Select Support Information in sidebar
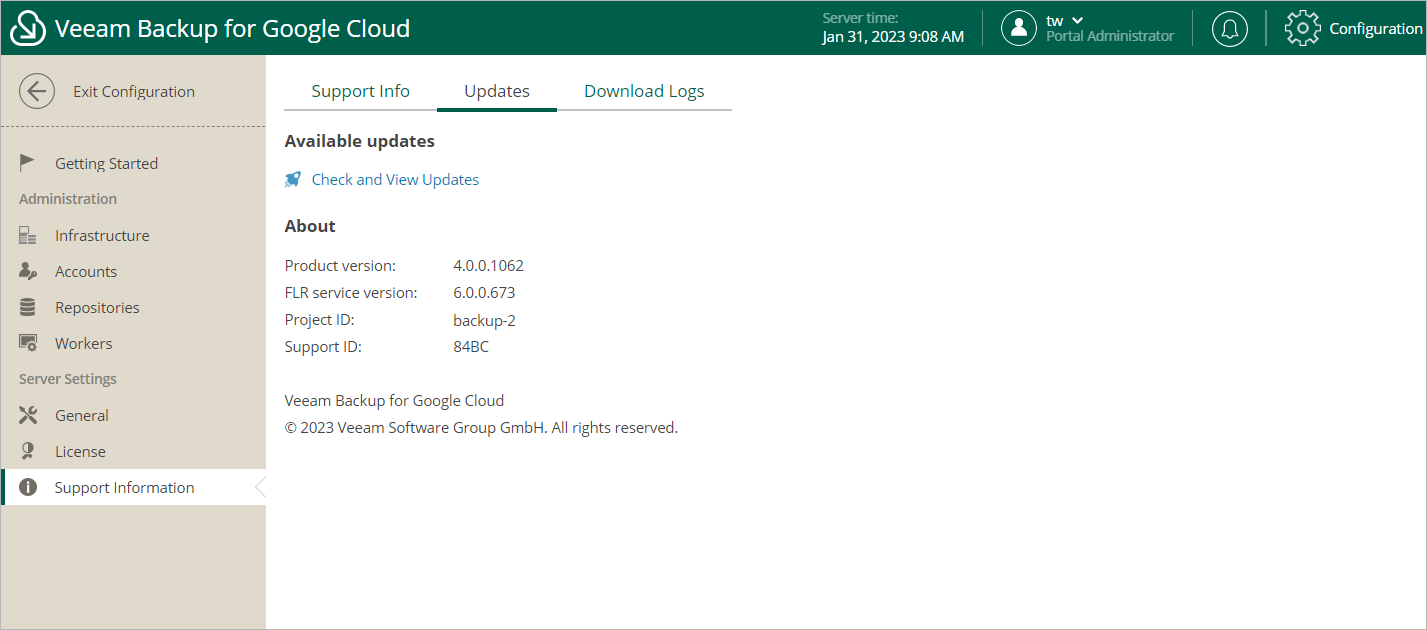This screenshot has height=630, width=1427. 124,488
